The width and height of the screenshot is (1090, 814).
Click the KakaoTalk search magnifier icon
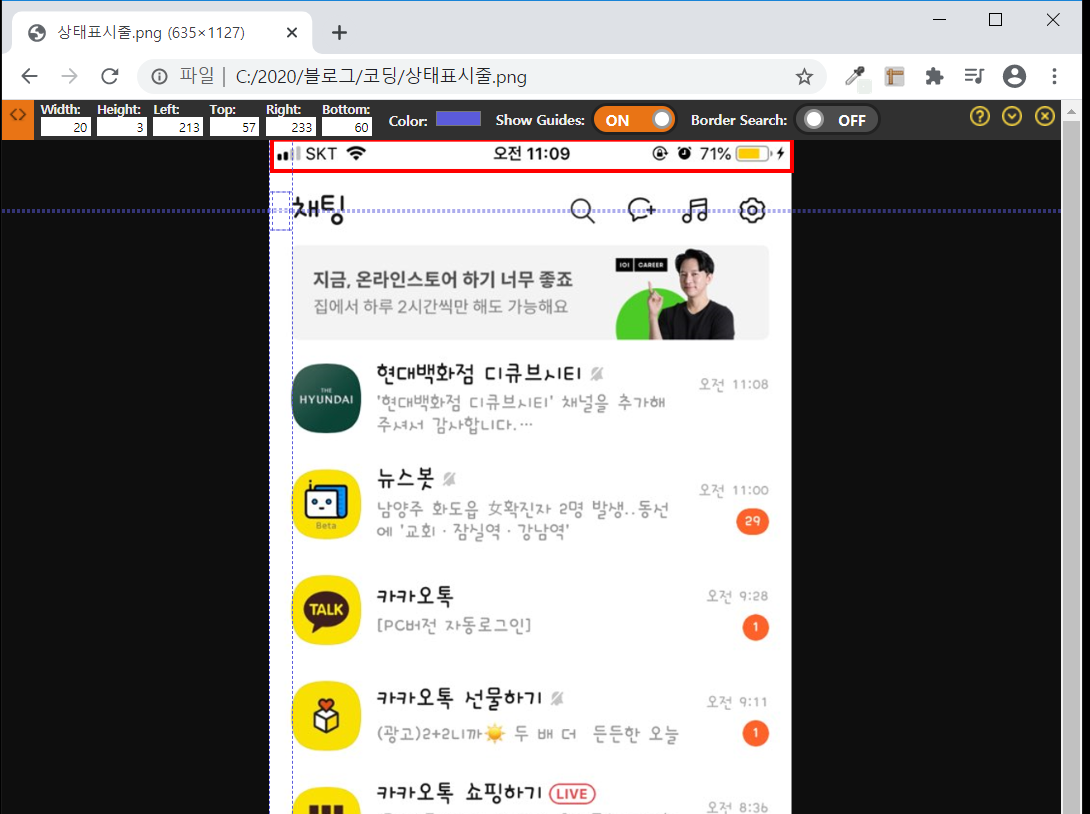pyautogui.click(x=583, y=211)
